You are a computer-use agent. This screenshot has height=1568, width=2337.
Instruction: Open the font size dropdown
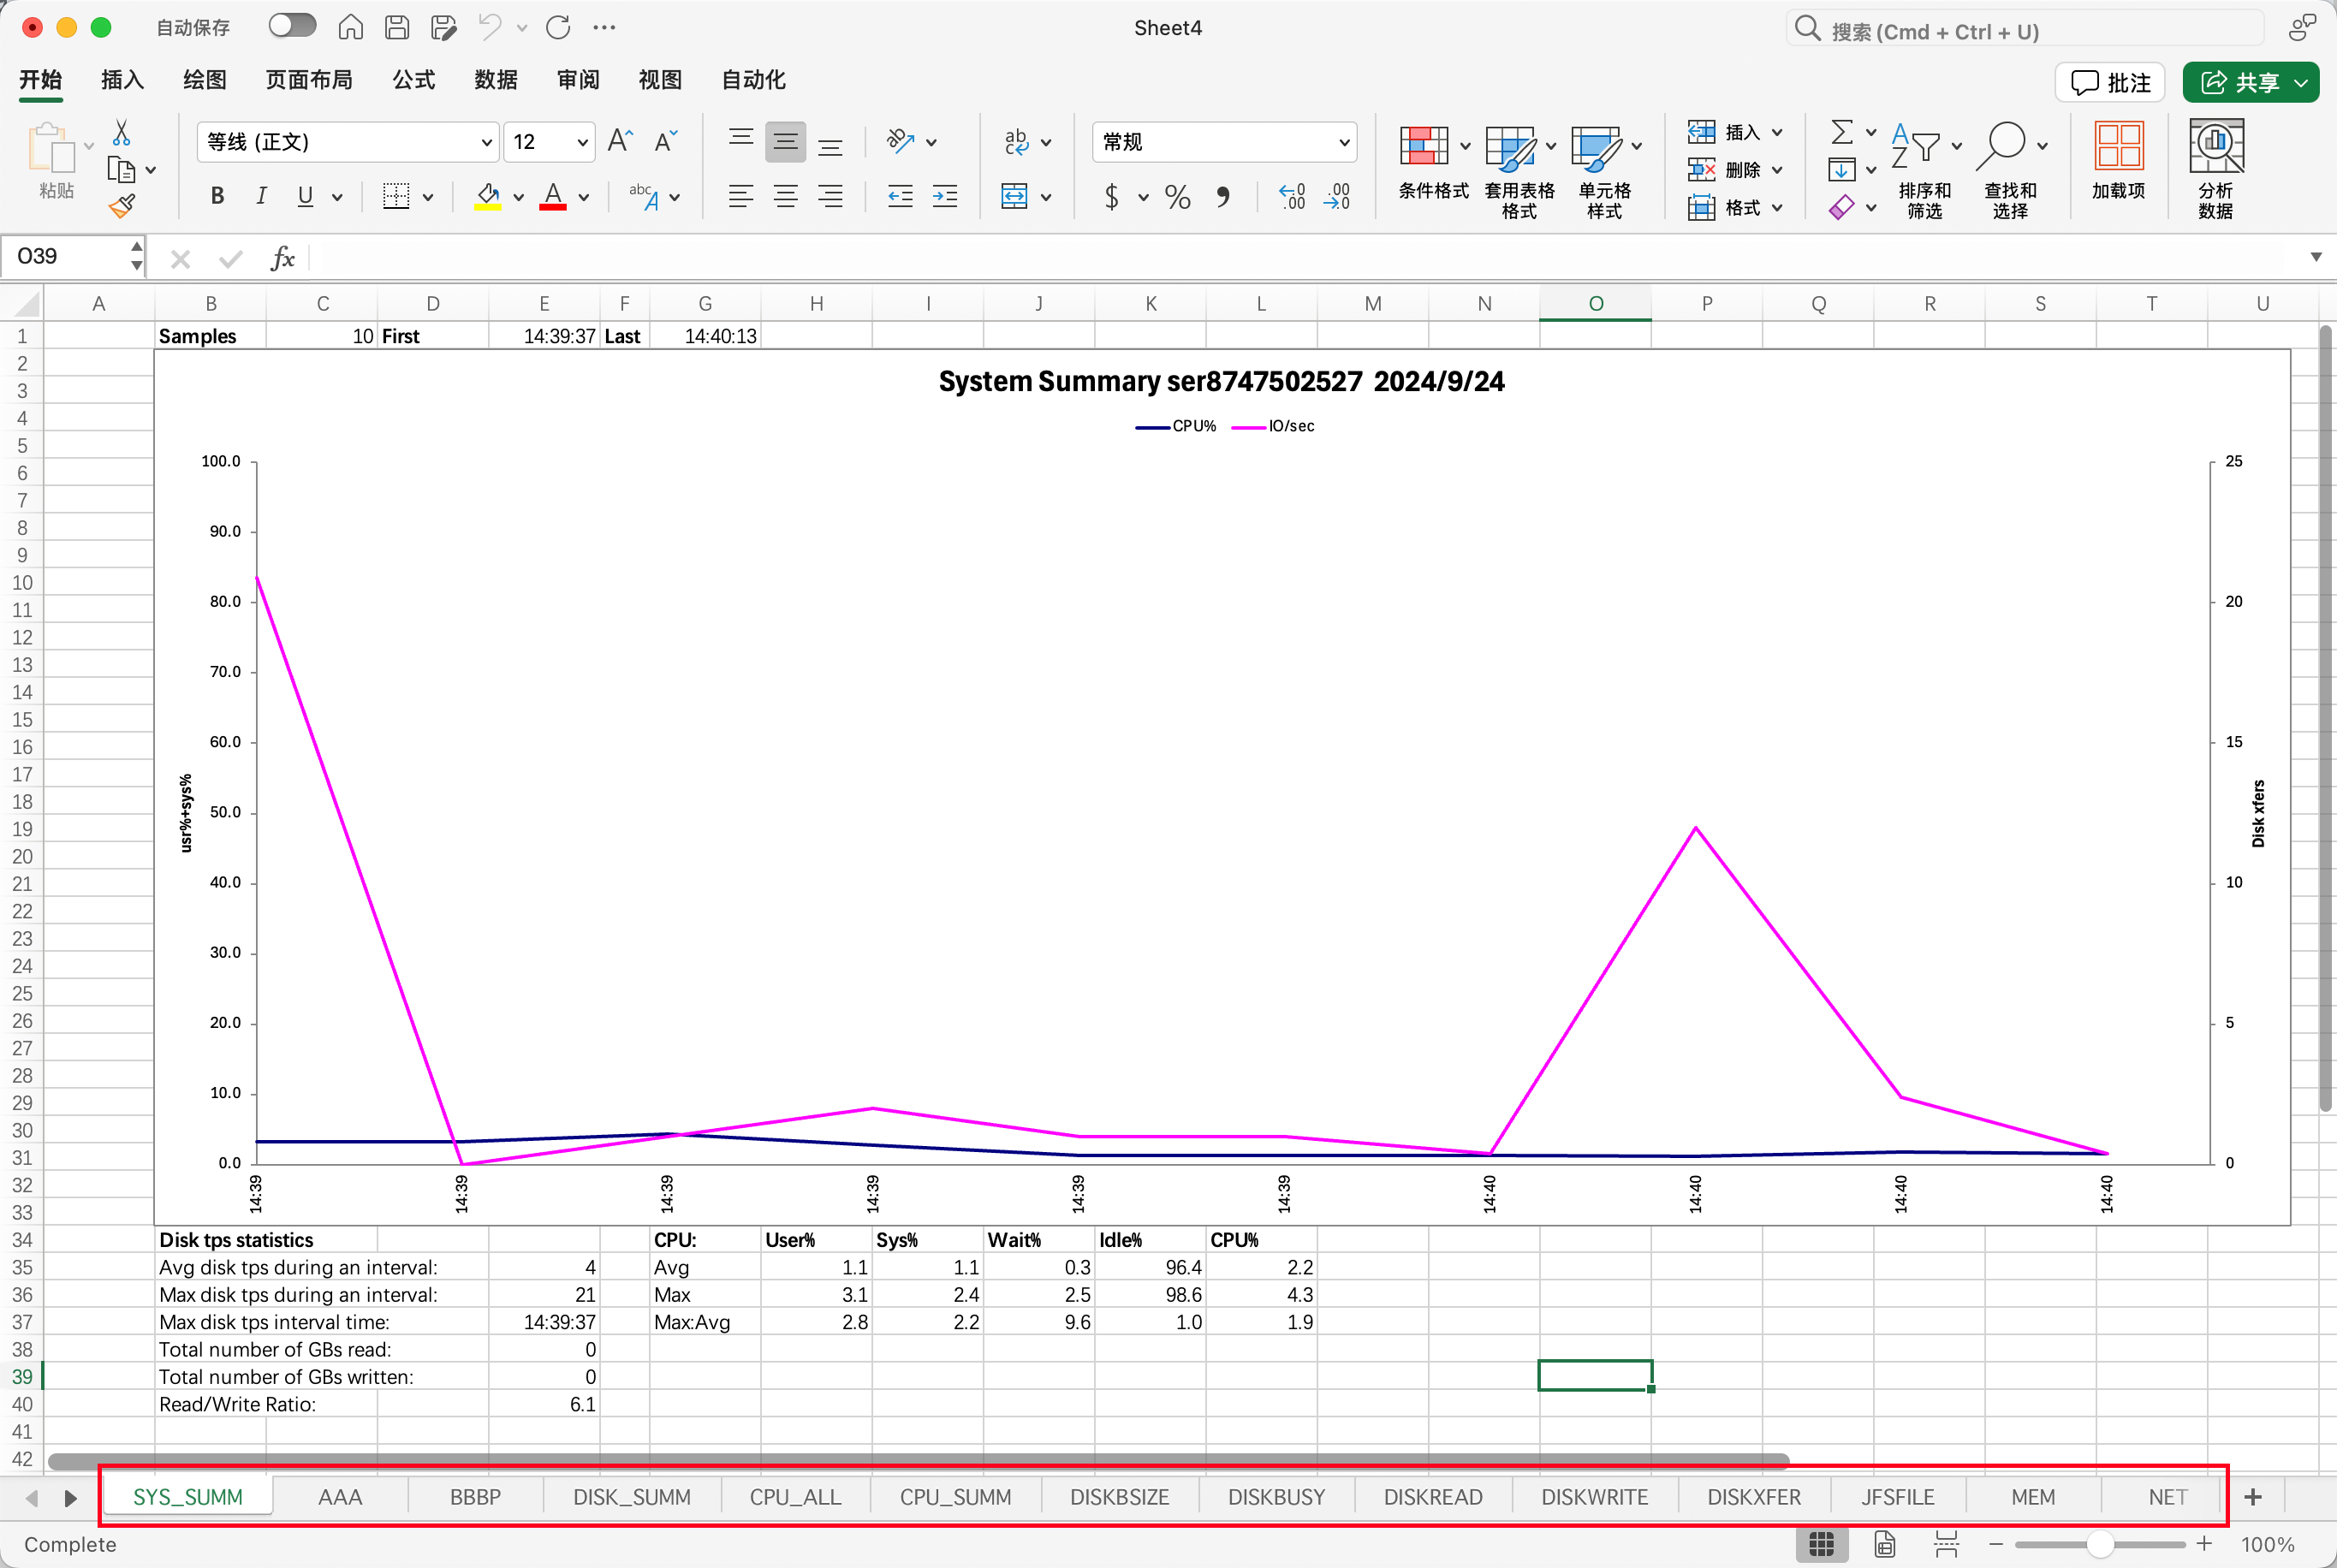(x=582, y=142)
